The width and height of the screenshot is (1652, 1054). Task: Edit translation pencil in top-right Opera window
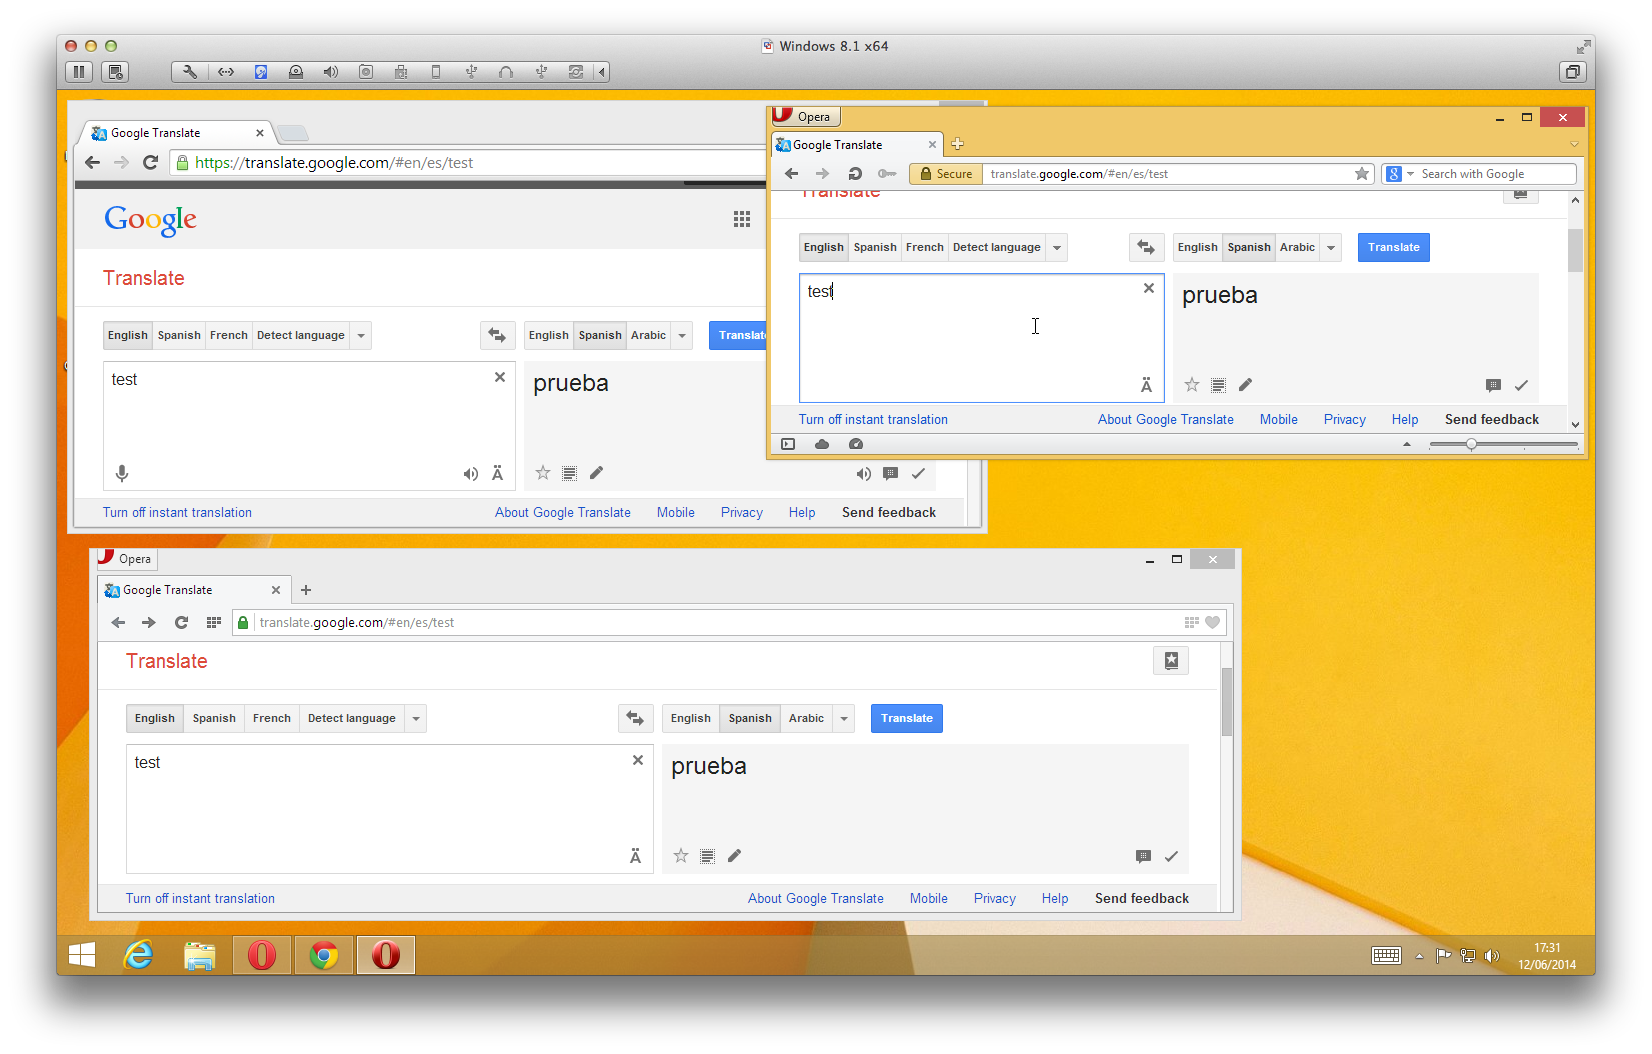point(1245,385)
